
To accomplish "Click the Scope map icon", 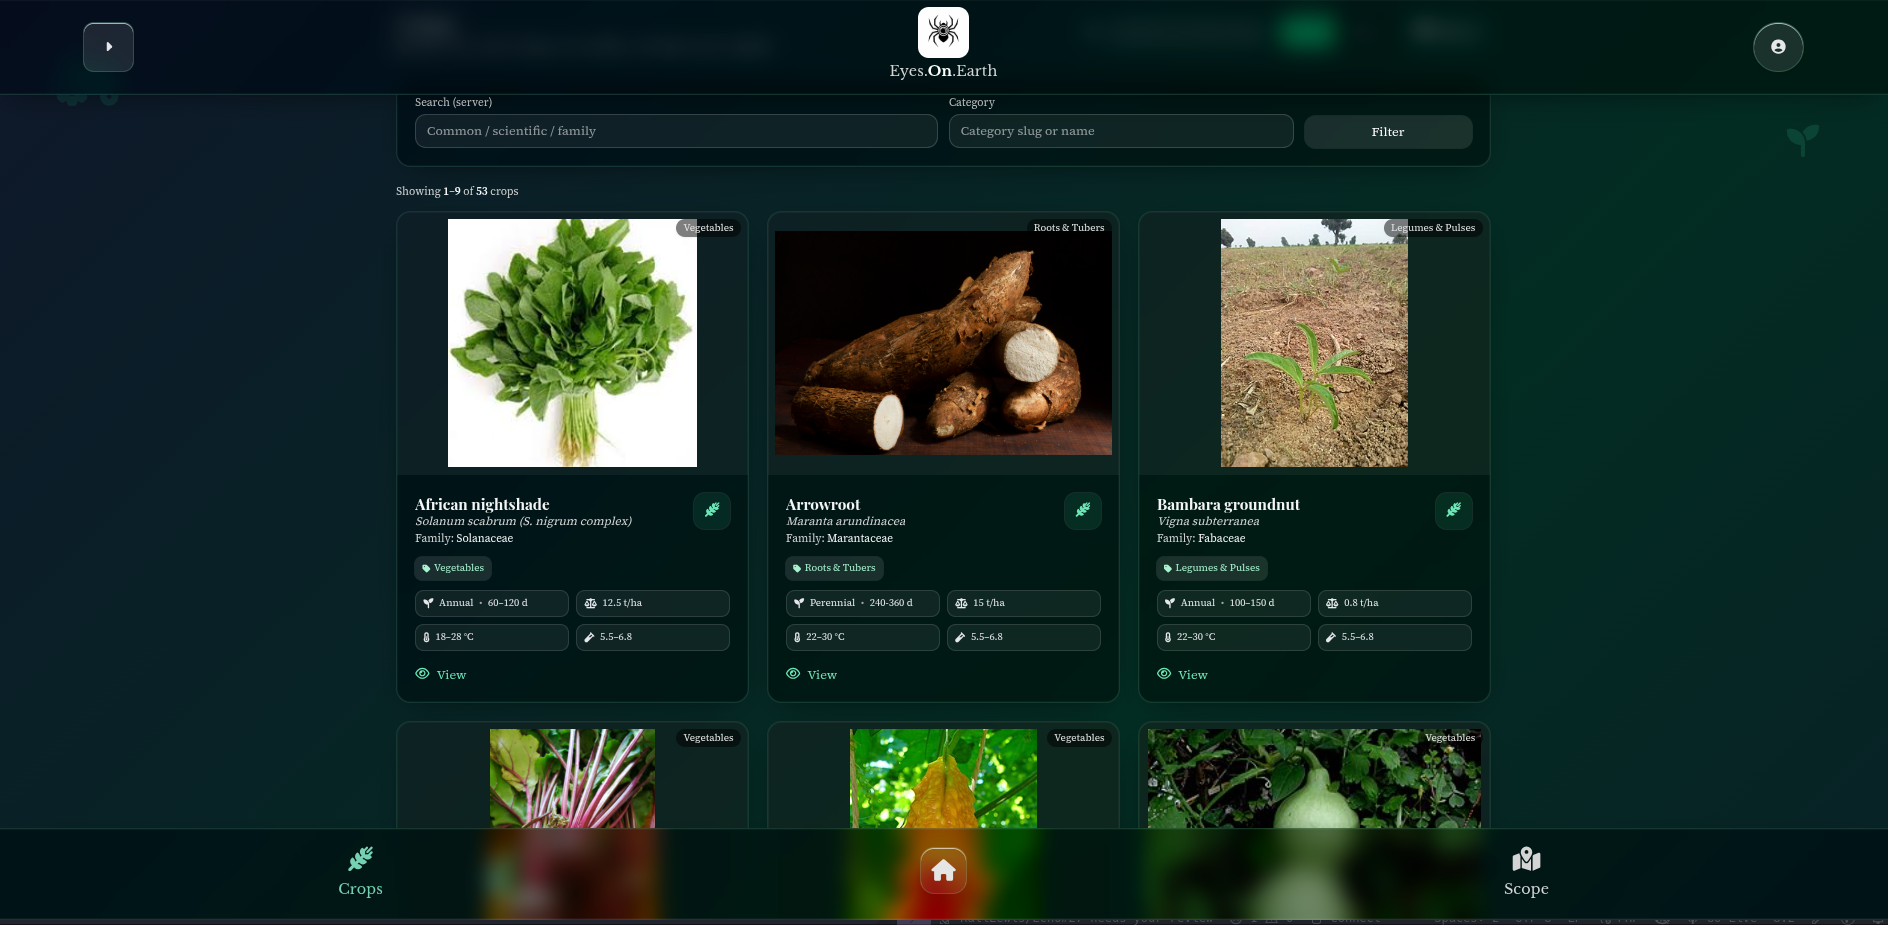I will pyautogui.click(x=1525, y=860).
